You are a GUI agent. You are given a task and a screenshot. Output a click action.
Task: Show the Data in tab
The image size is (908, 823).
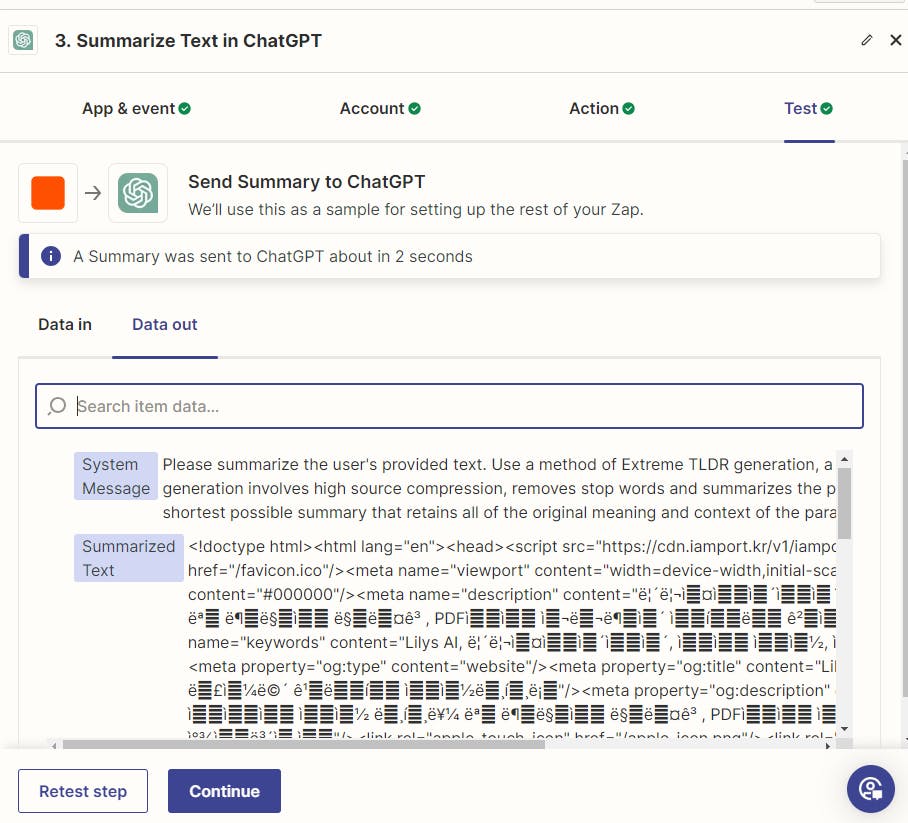tap(65, 324)
